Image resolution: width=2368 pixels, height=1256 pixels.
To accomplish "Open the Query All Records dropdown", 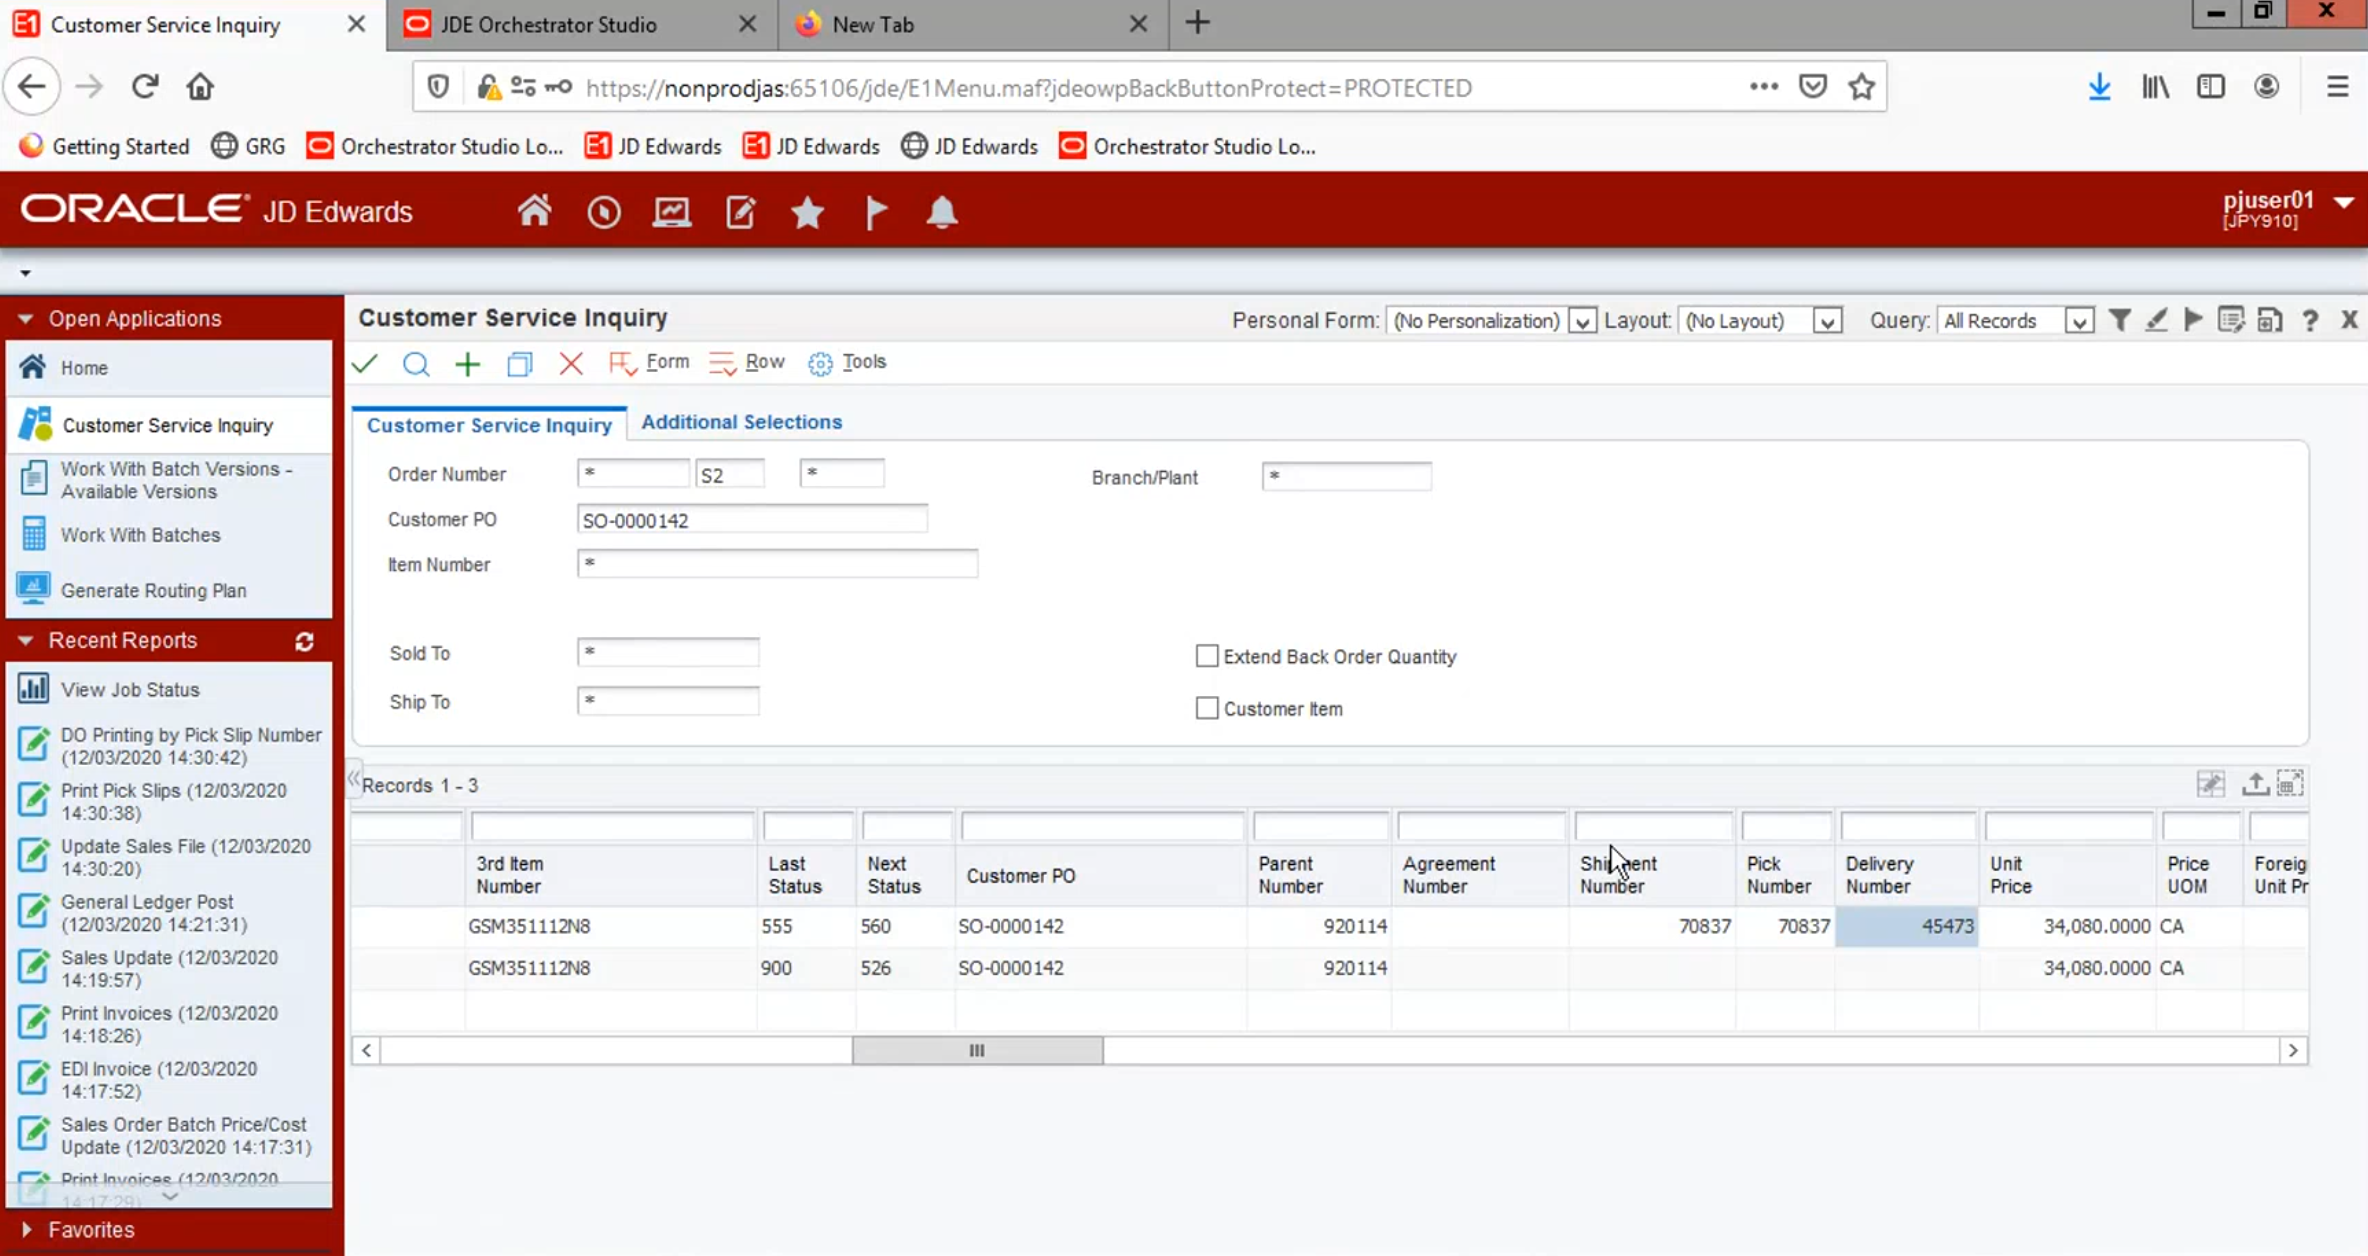I will click(x=2078, y=321).
